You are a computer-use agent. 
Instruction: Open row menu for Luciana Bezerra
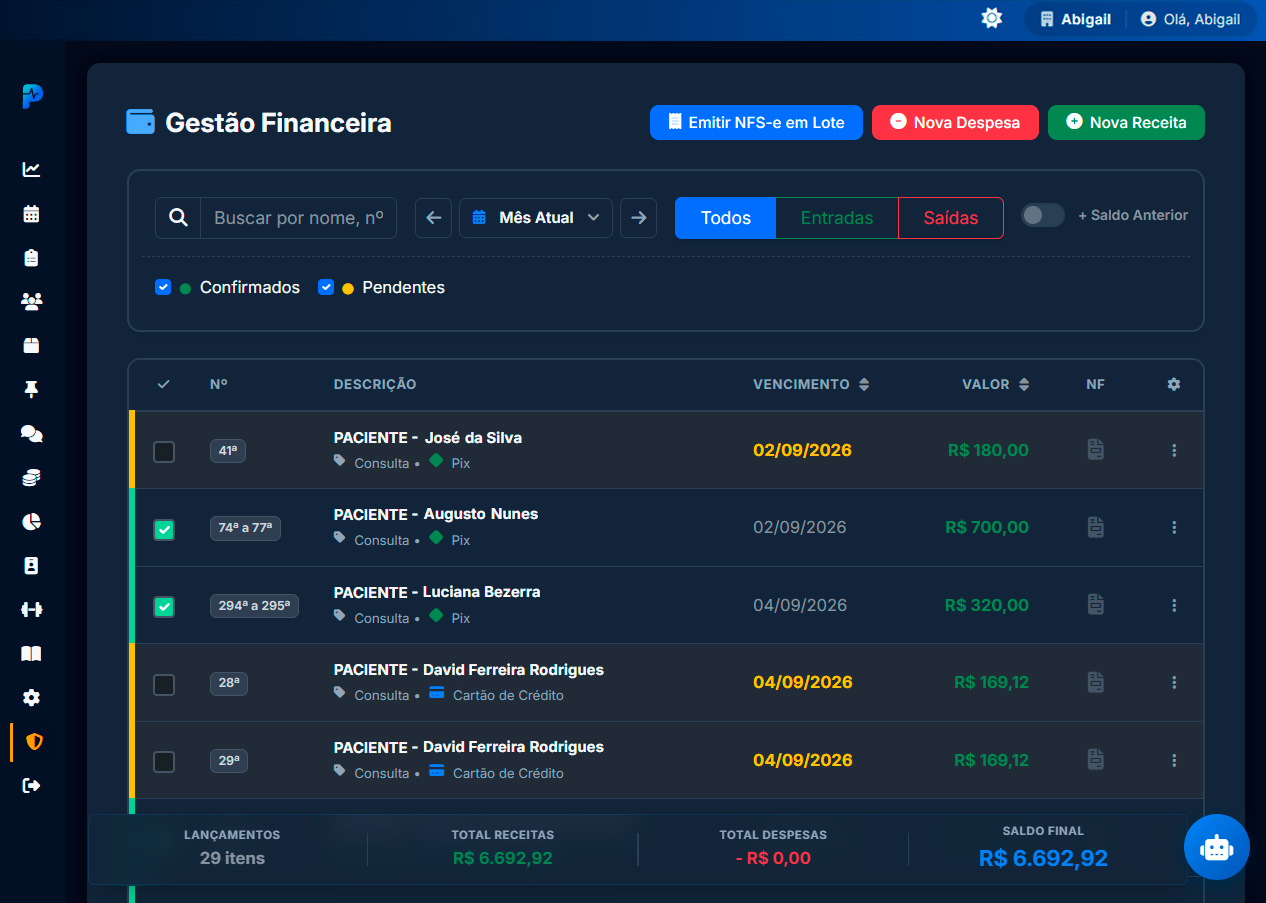click(1174, 605)
